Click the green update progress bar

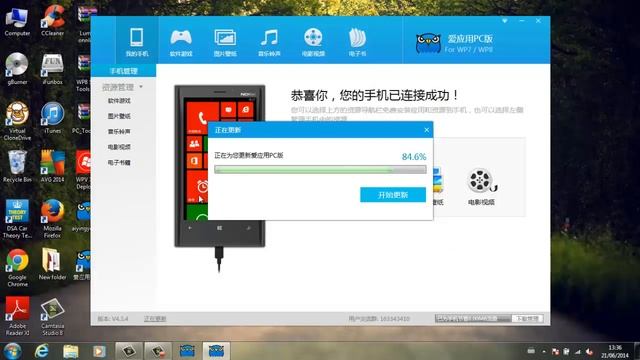point(320,169)
